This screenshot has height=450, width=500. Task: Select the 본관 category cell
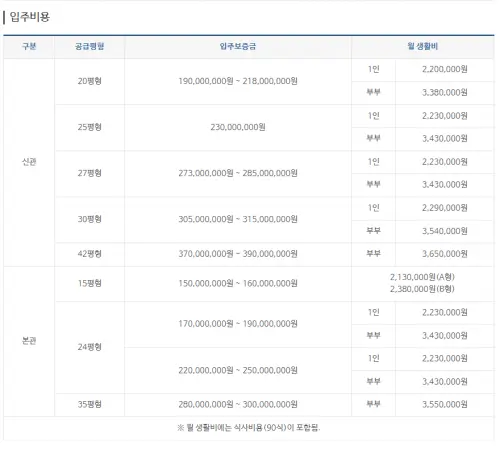pos(29,341)
